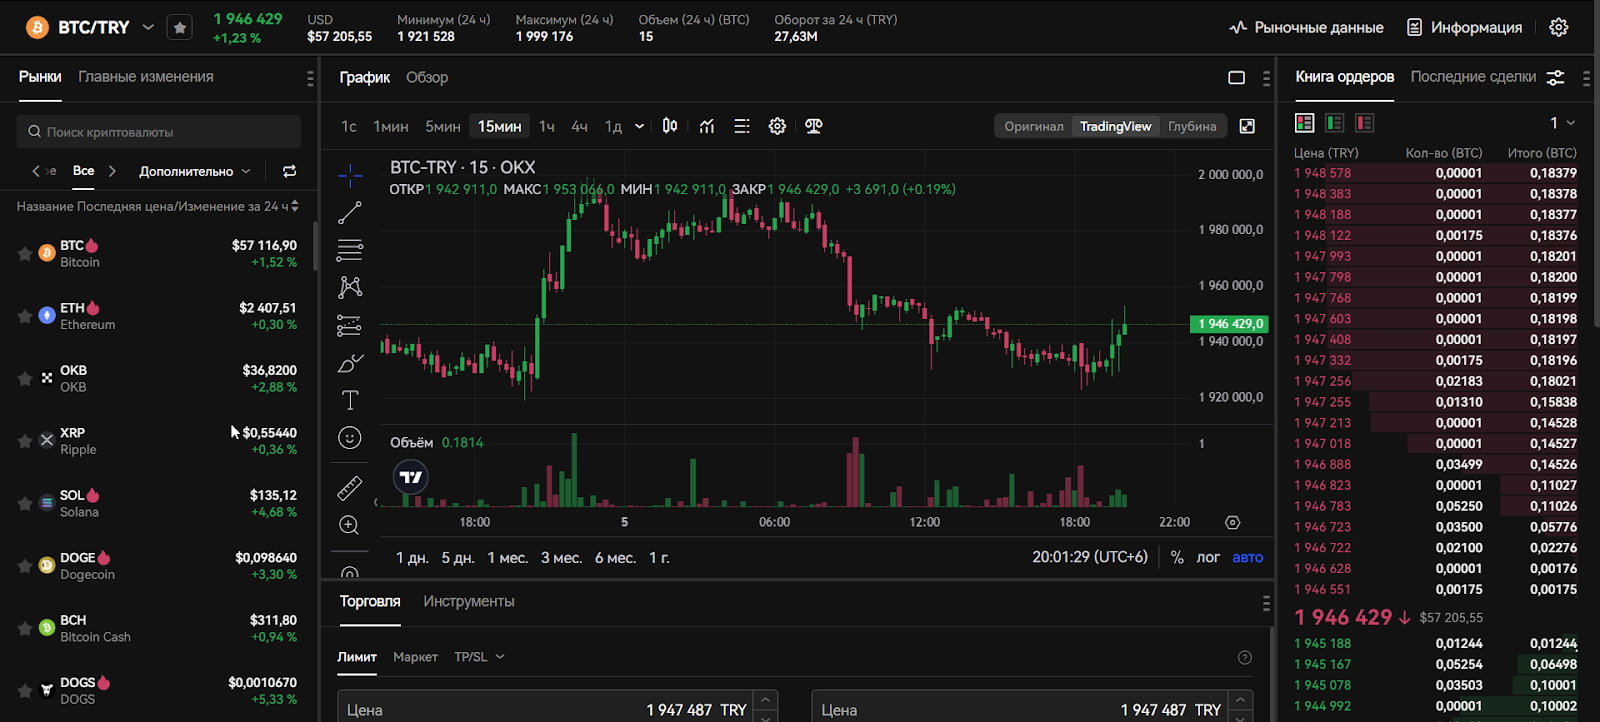Image resolution: width=1600 pixels, height=722 pixels.
Task: Select the Все category tab
Action: point(83,171)
